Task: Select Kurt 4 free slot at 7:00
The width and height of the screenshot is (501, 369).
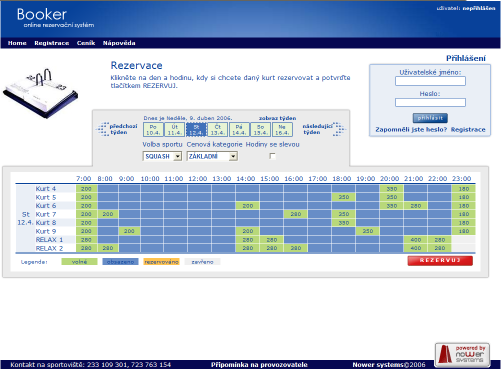Action: (x=86, y=189)
